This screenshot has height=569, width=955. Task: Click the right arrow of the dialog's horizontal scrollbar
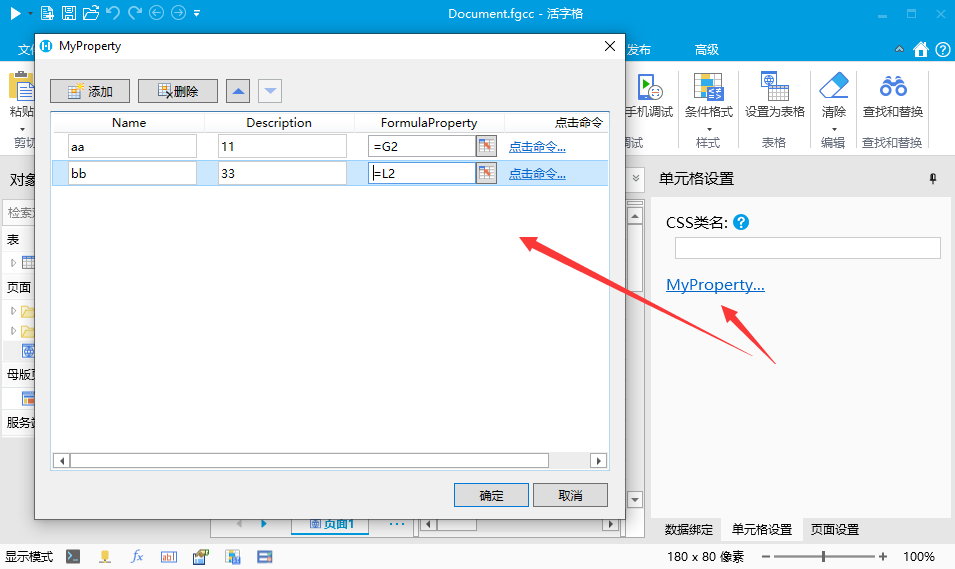pos(599,461)
